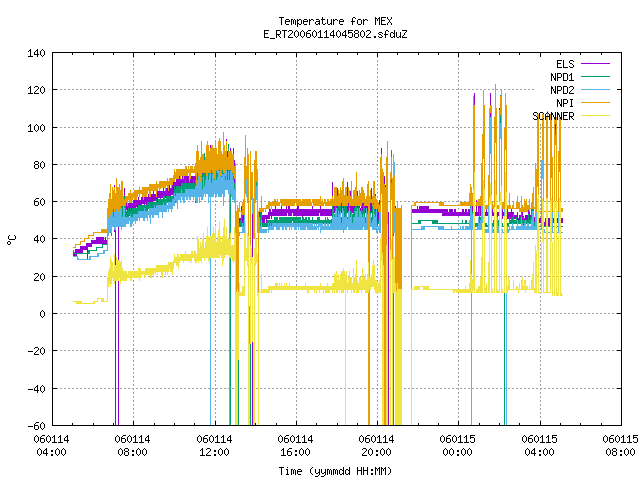Click the y-axis value 140
The height and width of the screenshot is (480, 640).
36,53
